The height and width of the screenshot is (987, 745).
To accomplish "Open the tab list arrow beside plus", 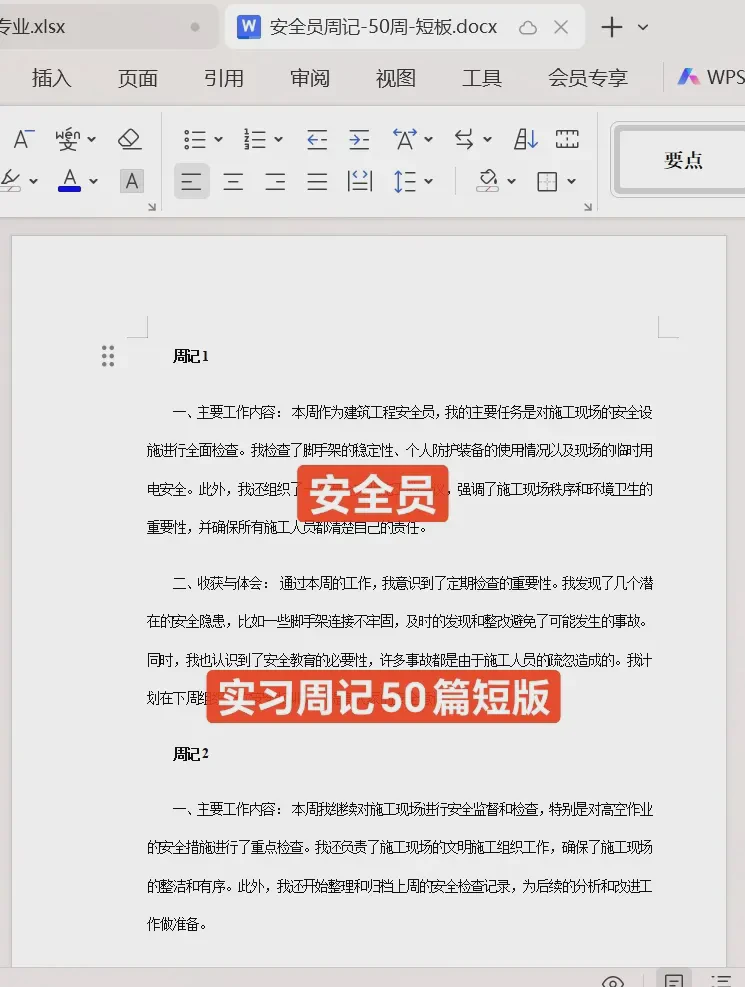I will pos(642,27).
